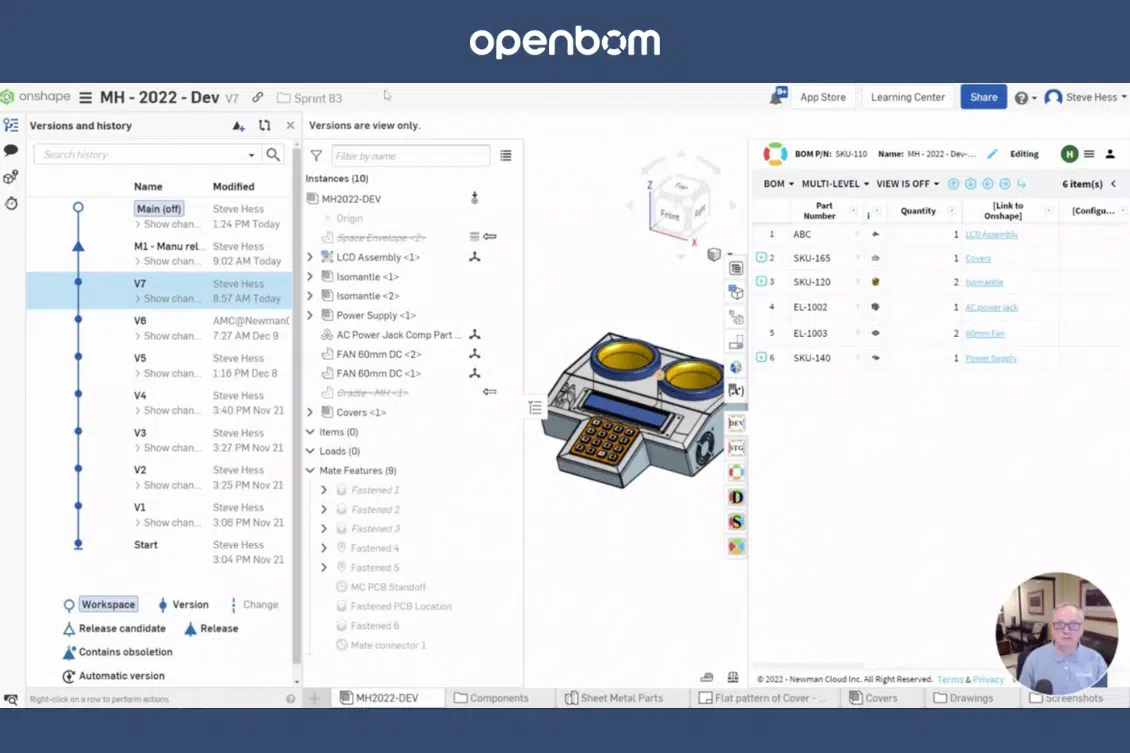This screenshot has height=753, width=1130.
Task: Collapse the Mate Features (9) section
Action: coord(310,471)
